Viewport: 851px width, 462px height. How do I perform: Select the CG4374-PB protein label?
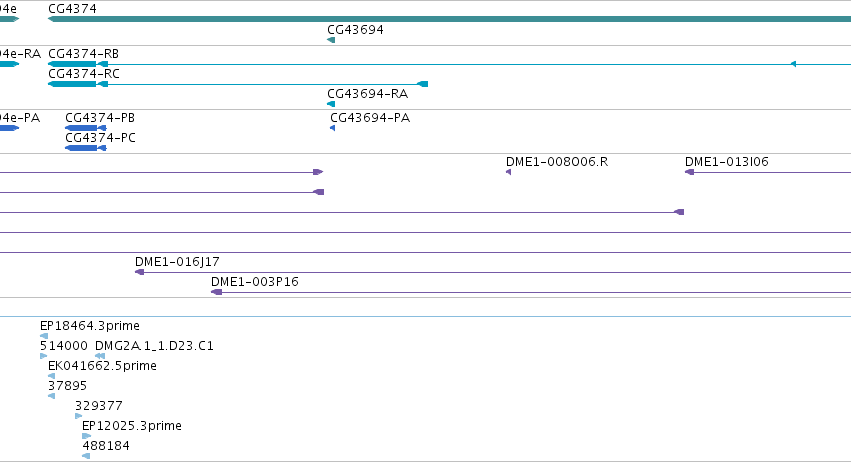tap(100, 118)
